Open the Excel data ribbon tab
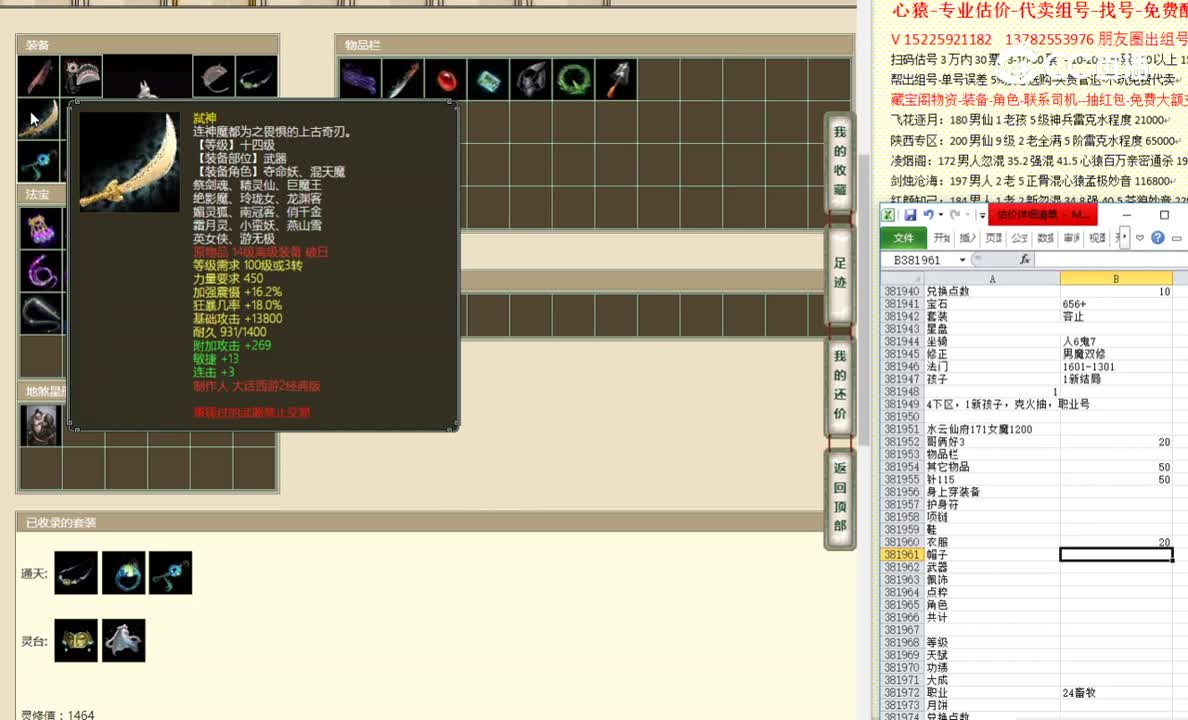Viewport: 1188px width, 720px height. (1046, 238)
